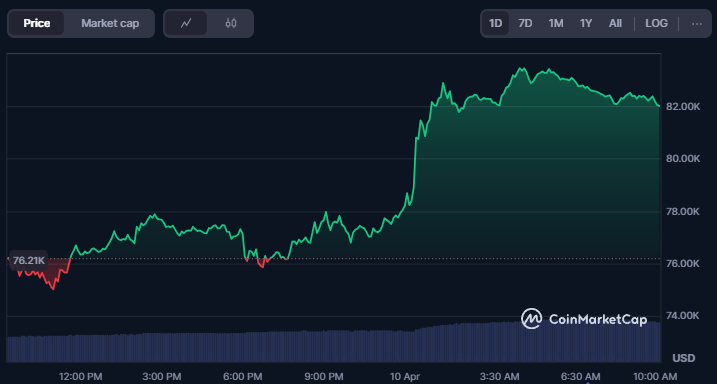717x384 pixels.
Task: Click the 10 Apr date label
Action: pyautogui.click(x=405, y=377)
